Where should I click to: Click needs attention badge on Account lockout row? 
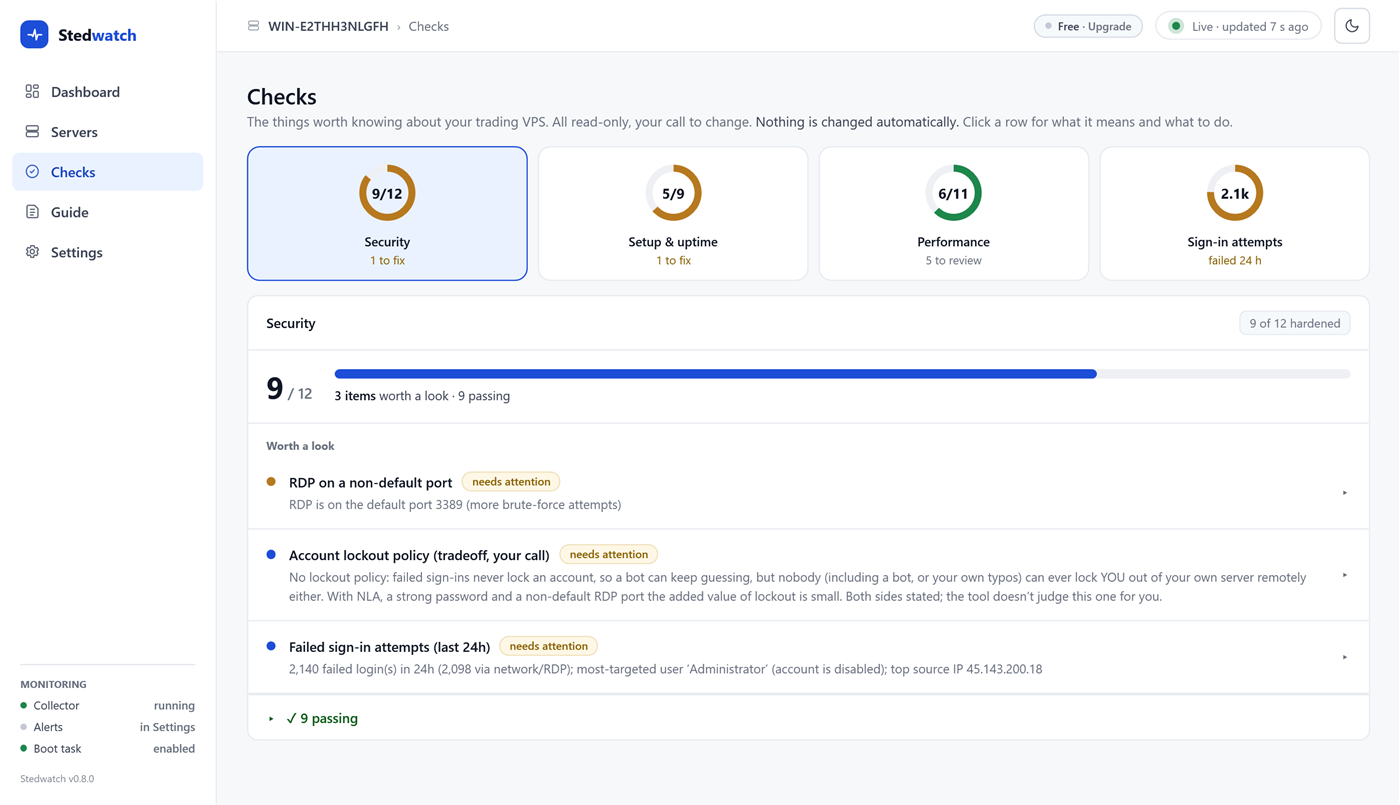tap(608, 554)
